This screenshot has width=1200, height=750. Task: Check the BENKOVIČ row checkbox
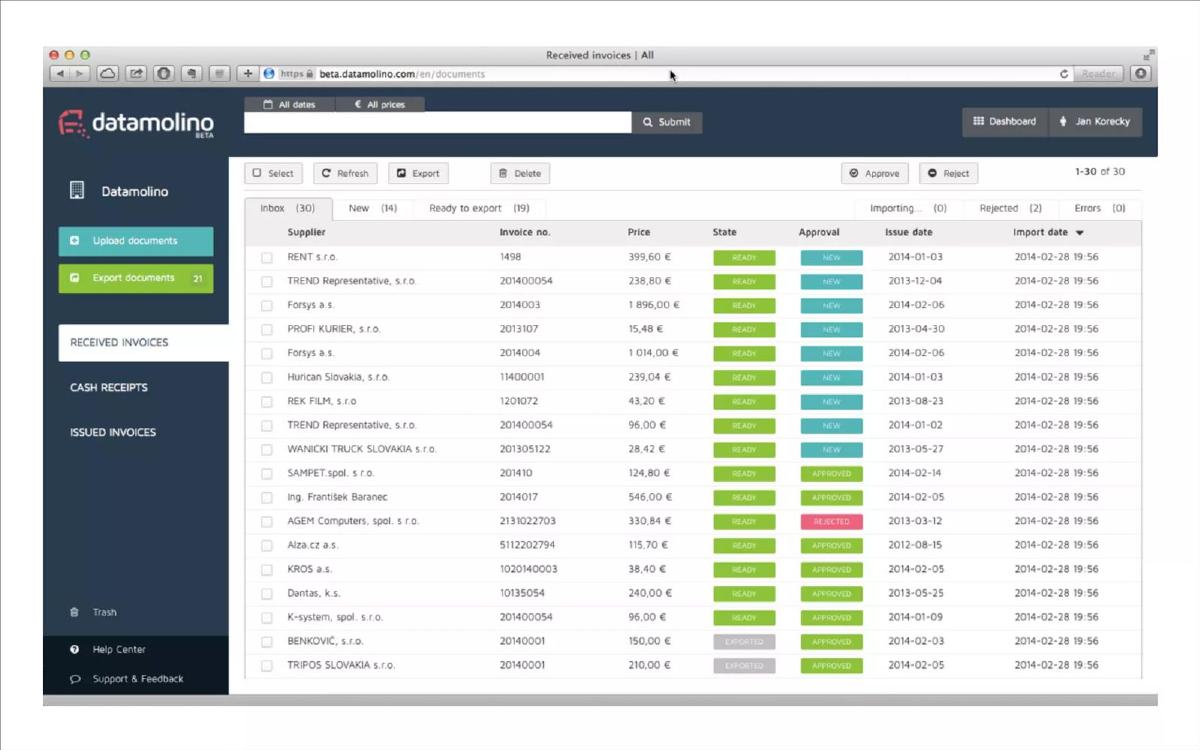(267, 642)
